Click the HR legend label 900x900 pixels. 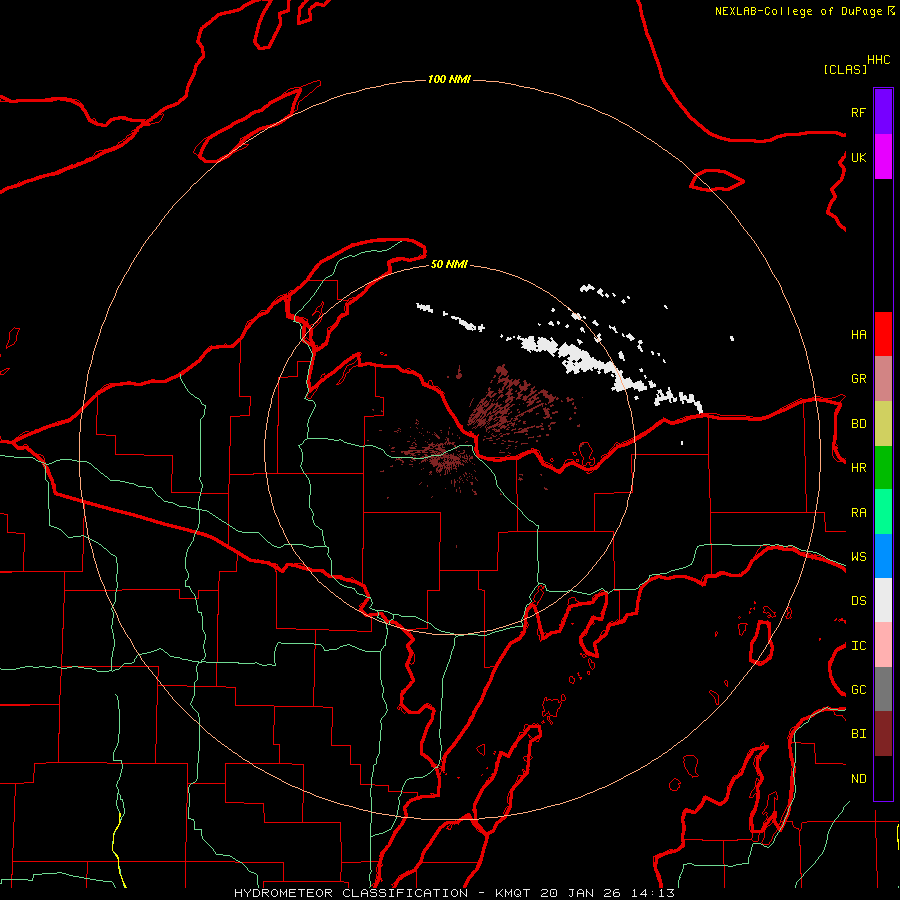tap(858, 468)
